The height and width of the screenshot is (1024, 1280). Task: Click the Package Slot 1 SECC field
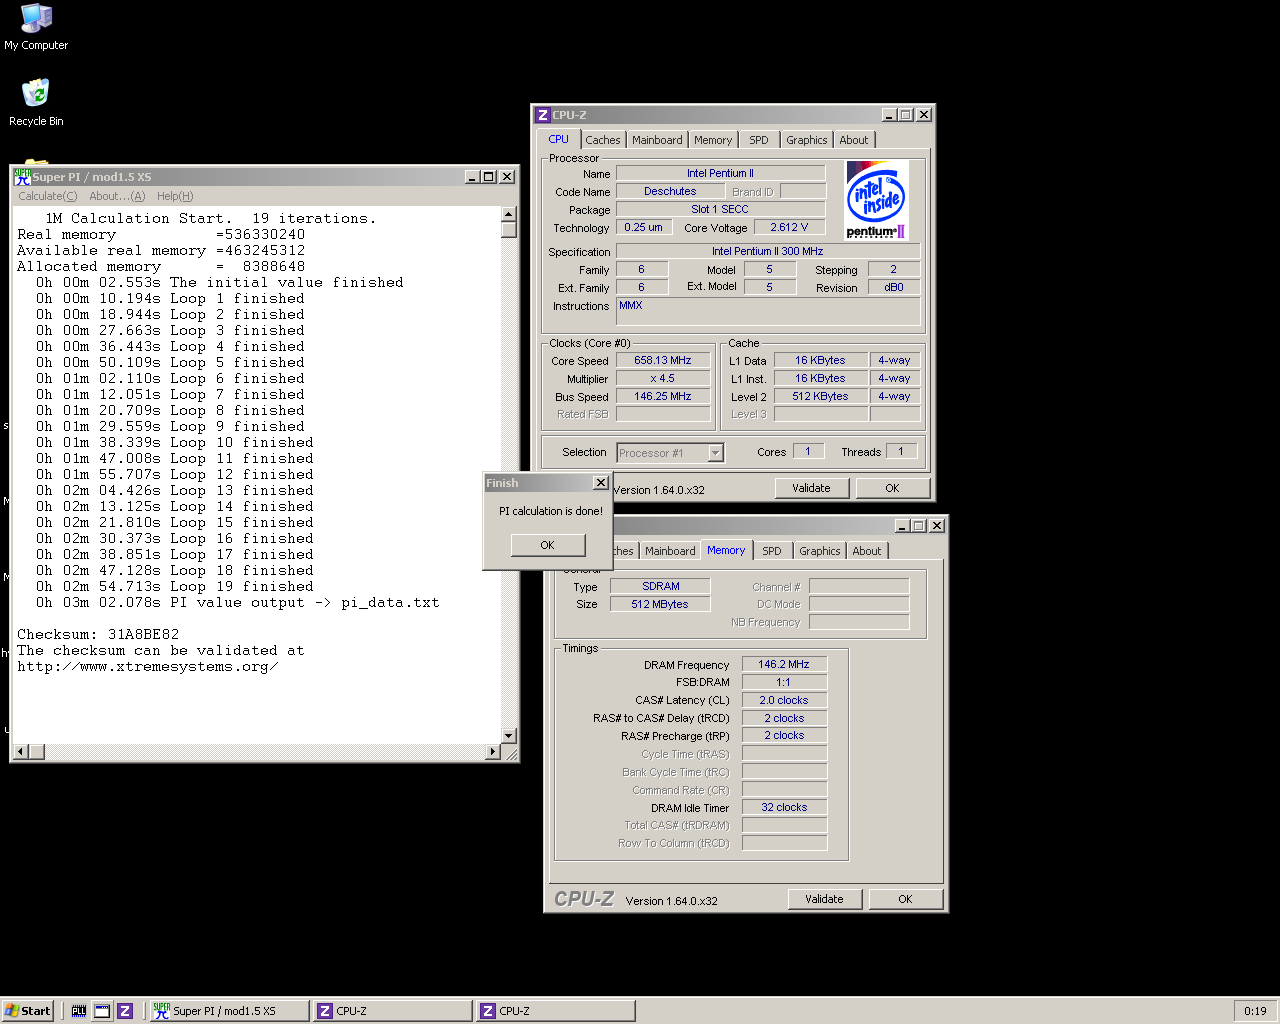720,209
